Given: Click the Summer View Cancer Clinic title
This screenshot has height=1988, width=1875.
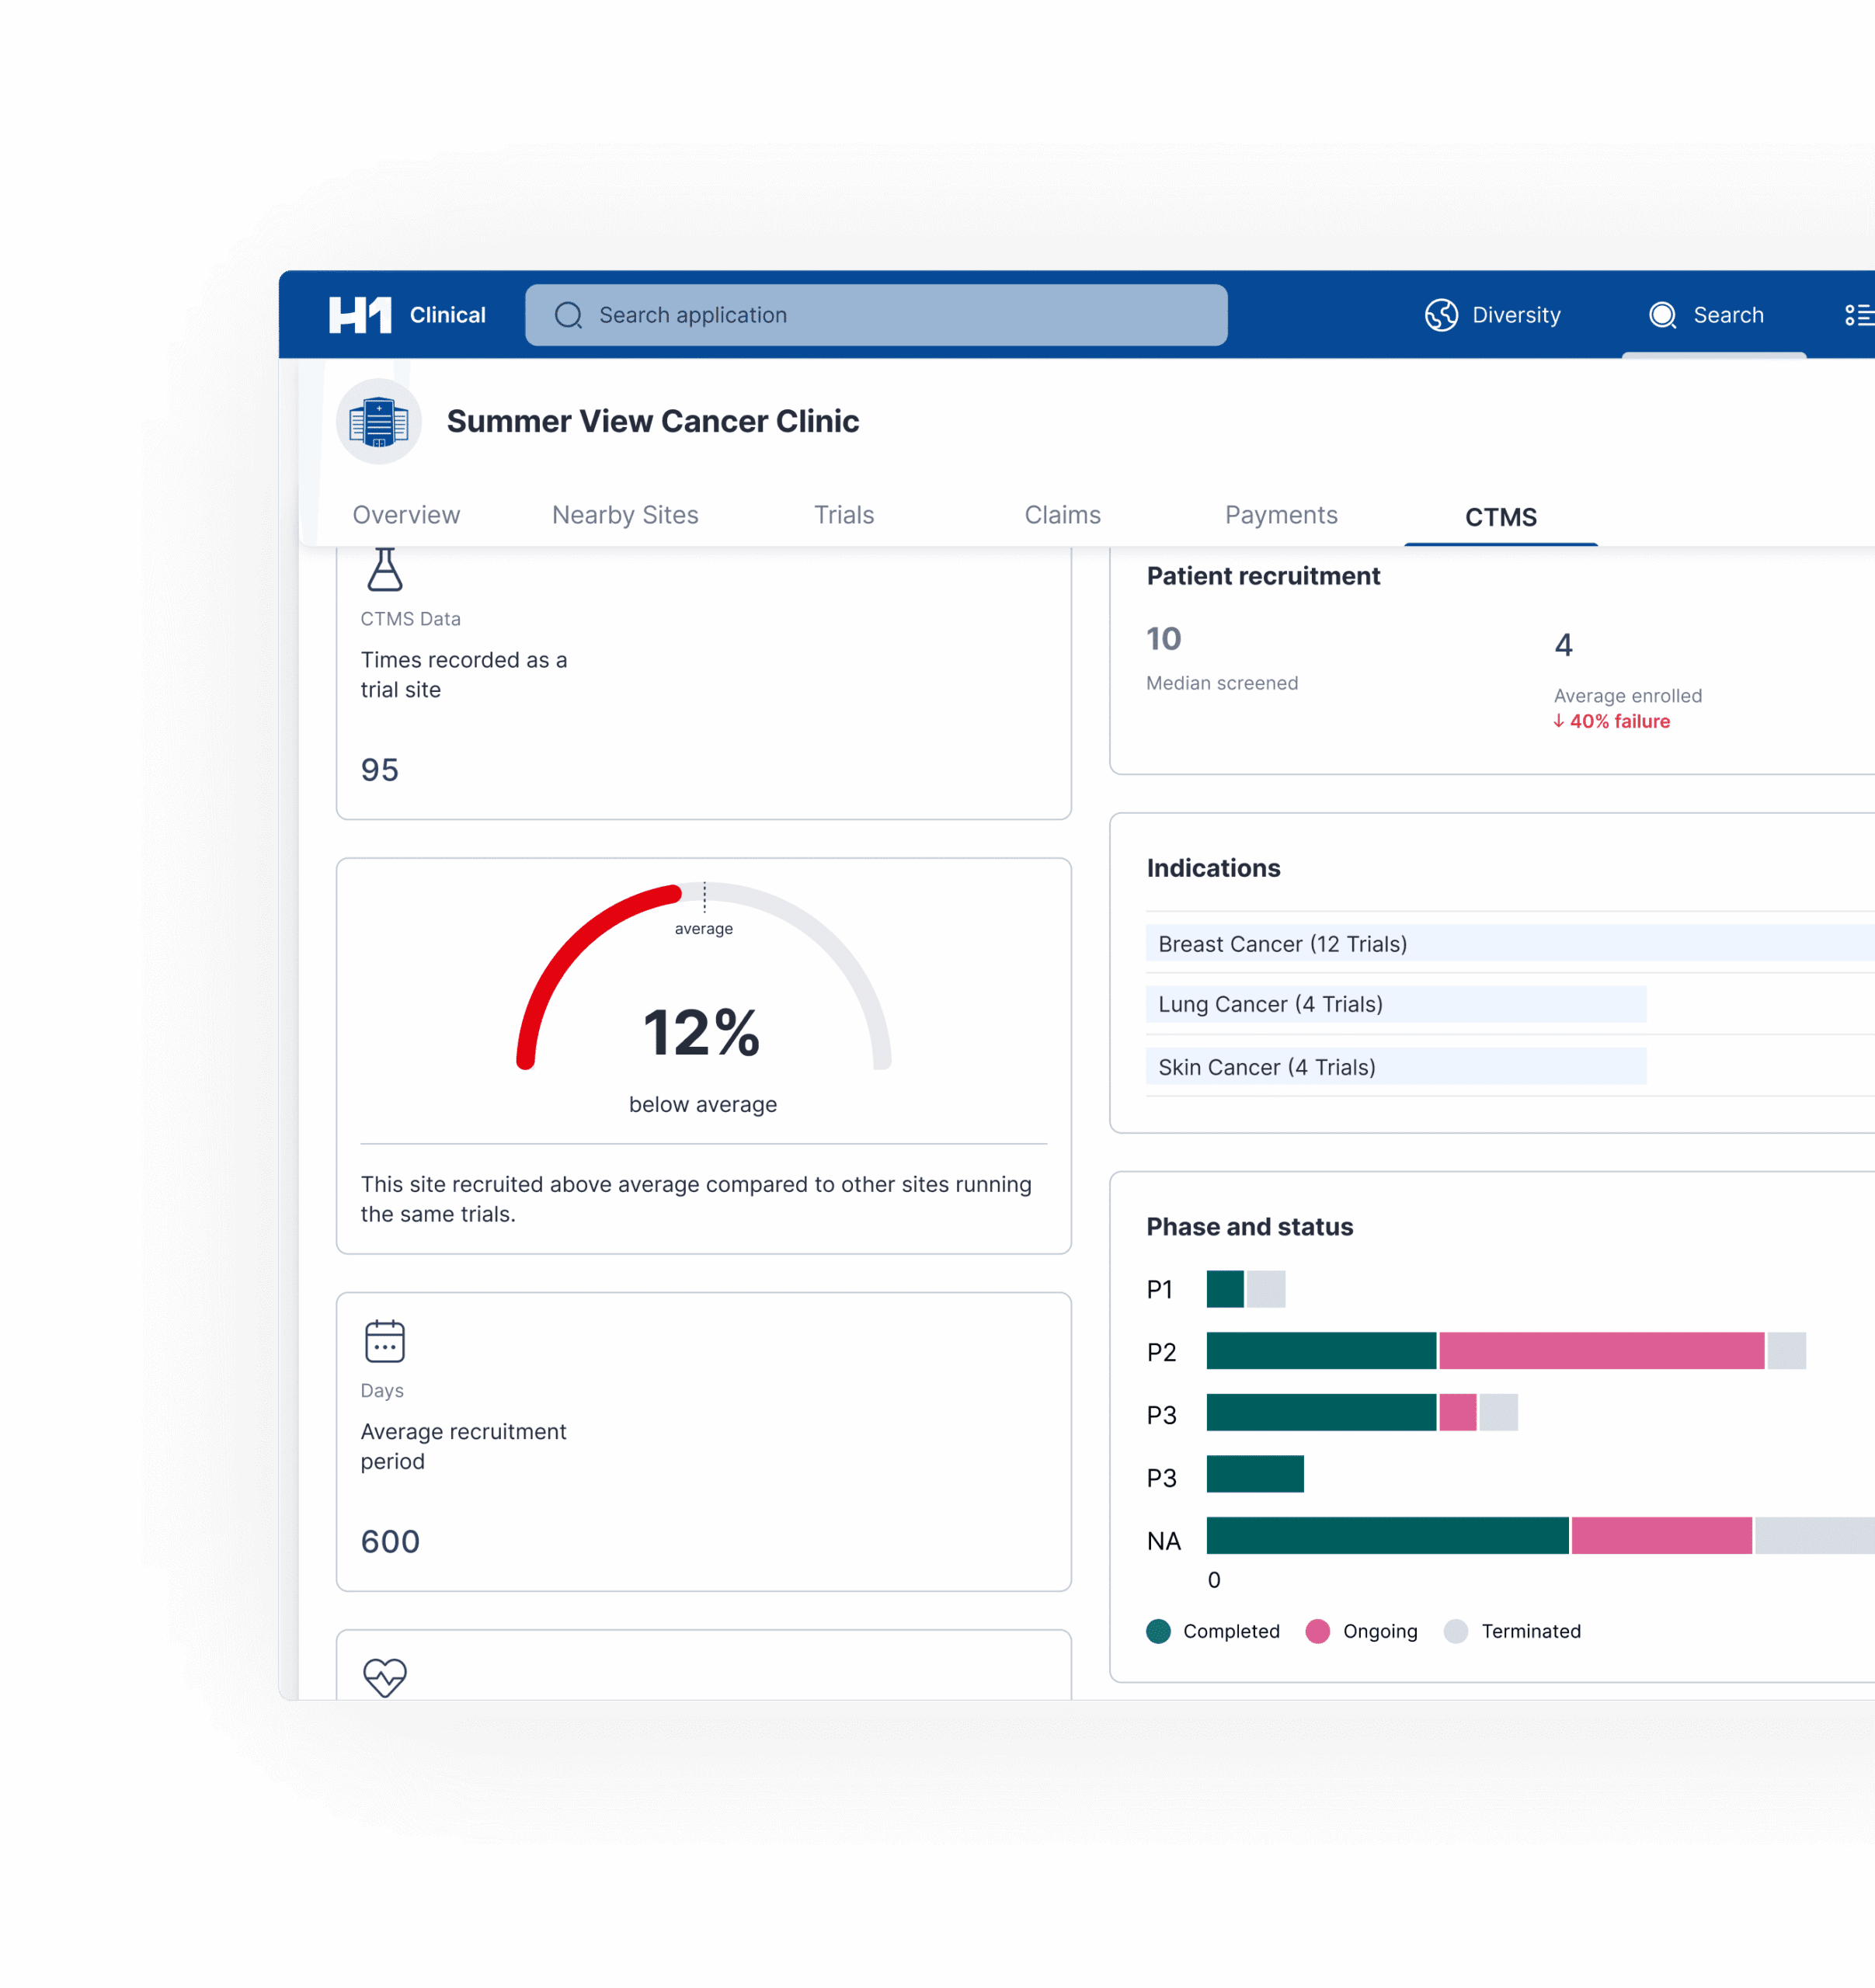Looking at the screenshot, I should point(653,421).
